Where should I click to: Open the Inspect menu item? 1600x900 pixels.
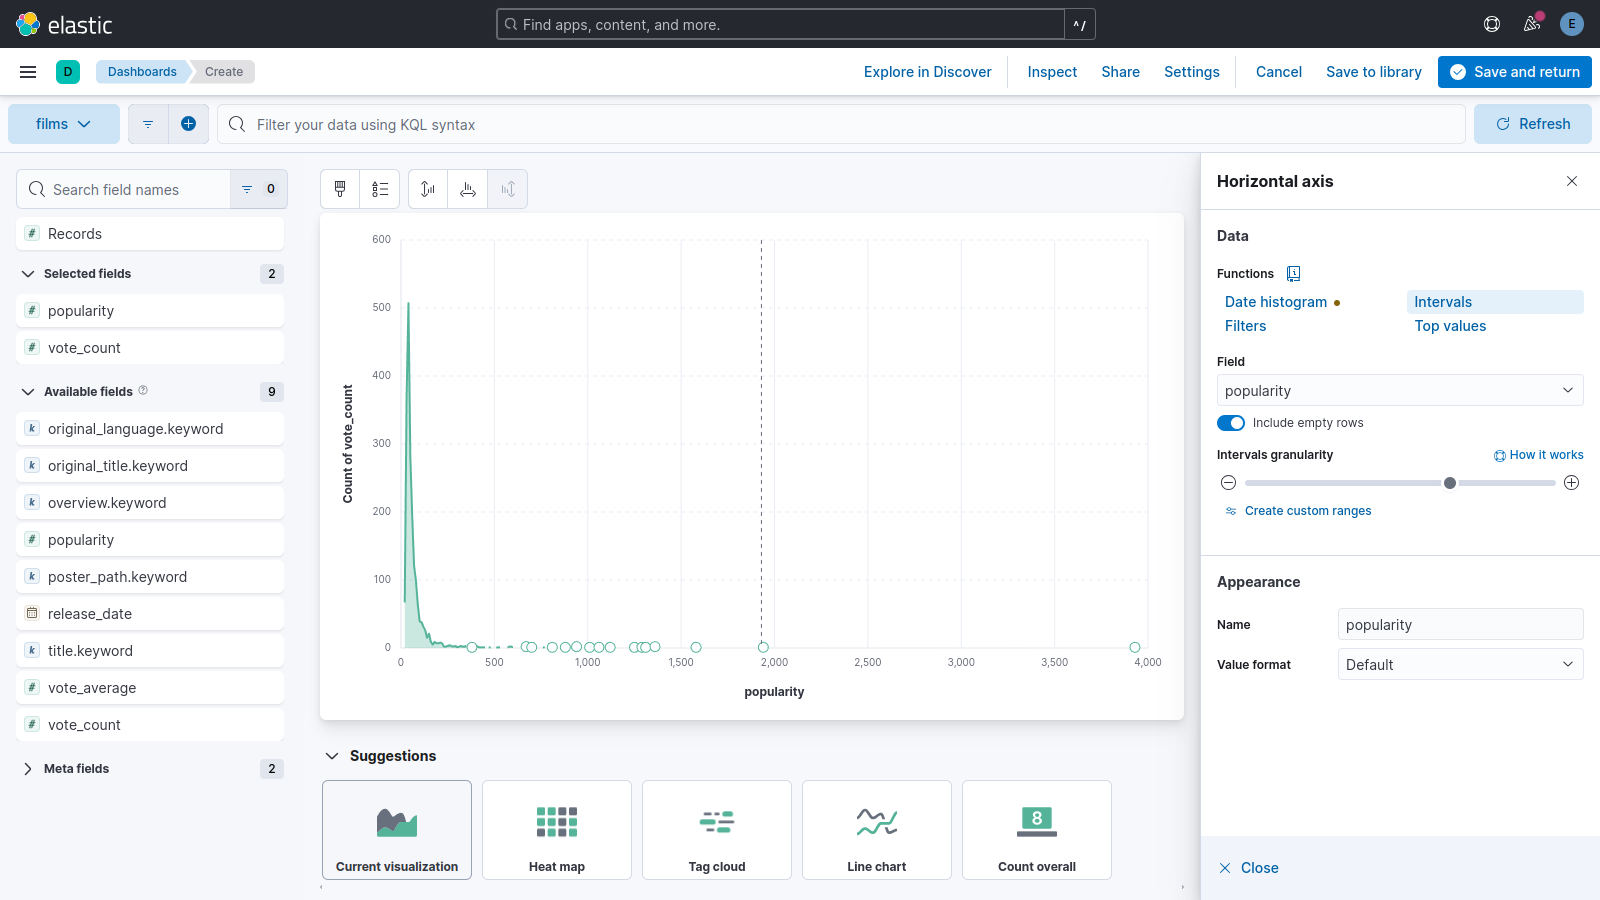click(x=1052, y=72)
